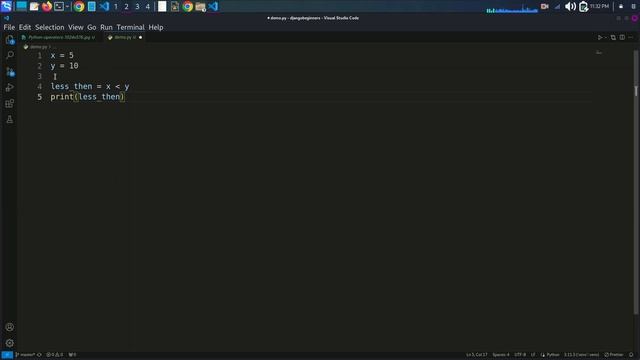Image resolution: width=640 pixels, height=360 pixels.
Task: Click the Synchronize Changes icon
Action: pos(40,355)
